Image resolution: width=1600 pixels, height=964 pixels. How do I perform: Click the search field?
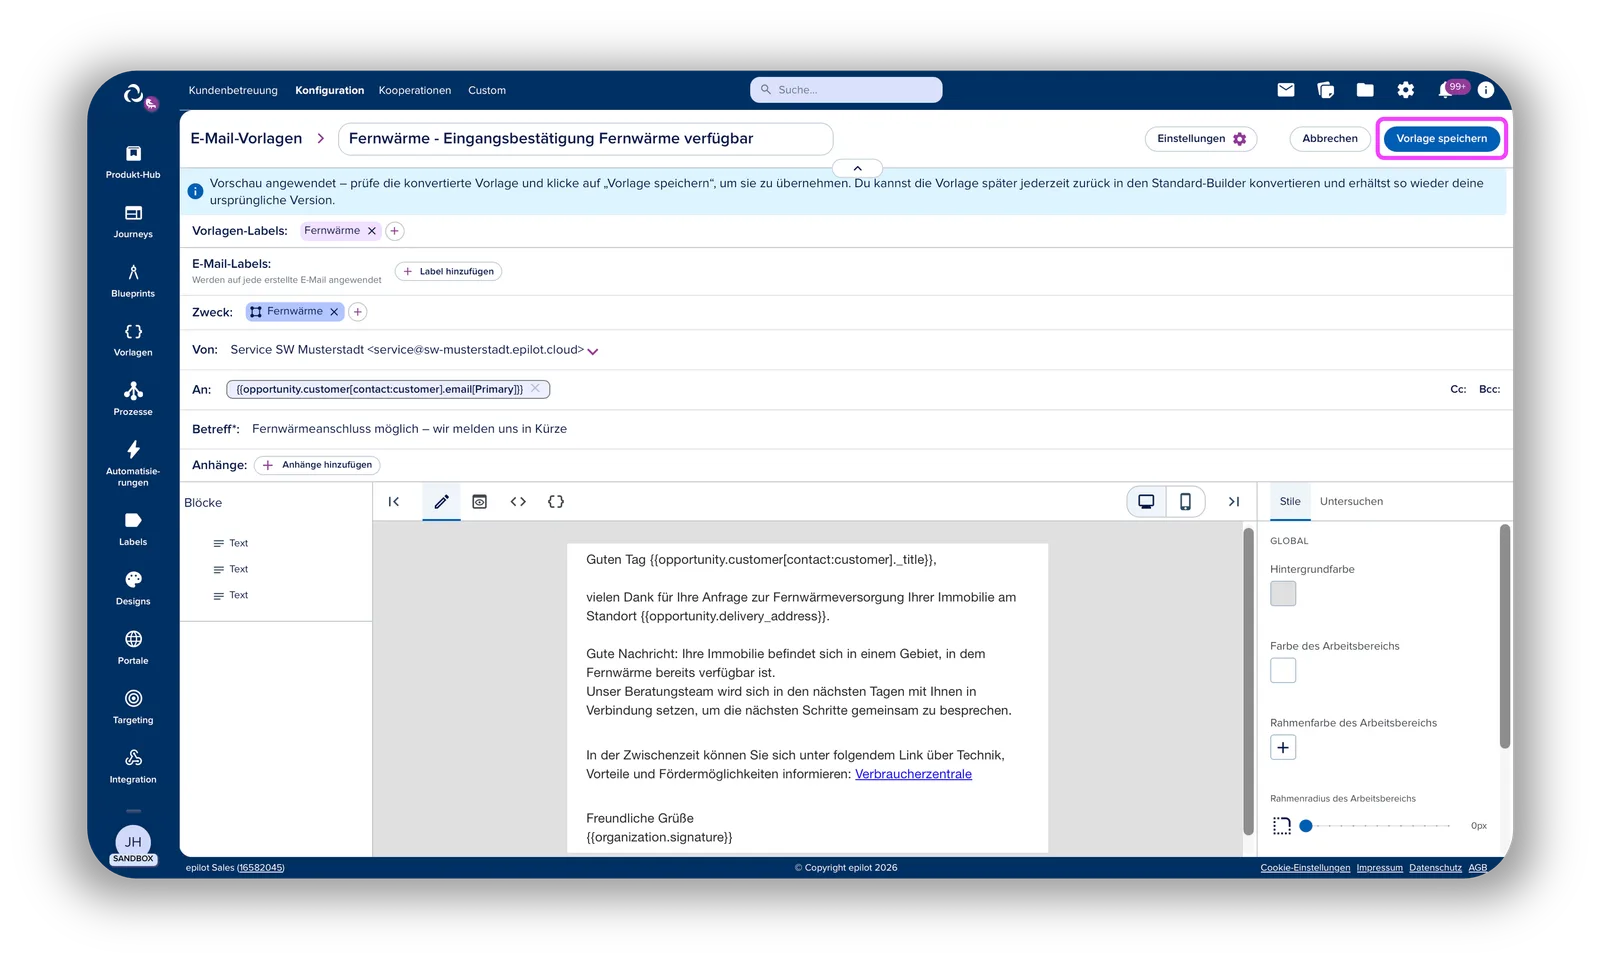846,90
